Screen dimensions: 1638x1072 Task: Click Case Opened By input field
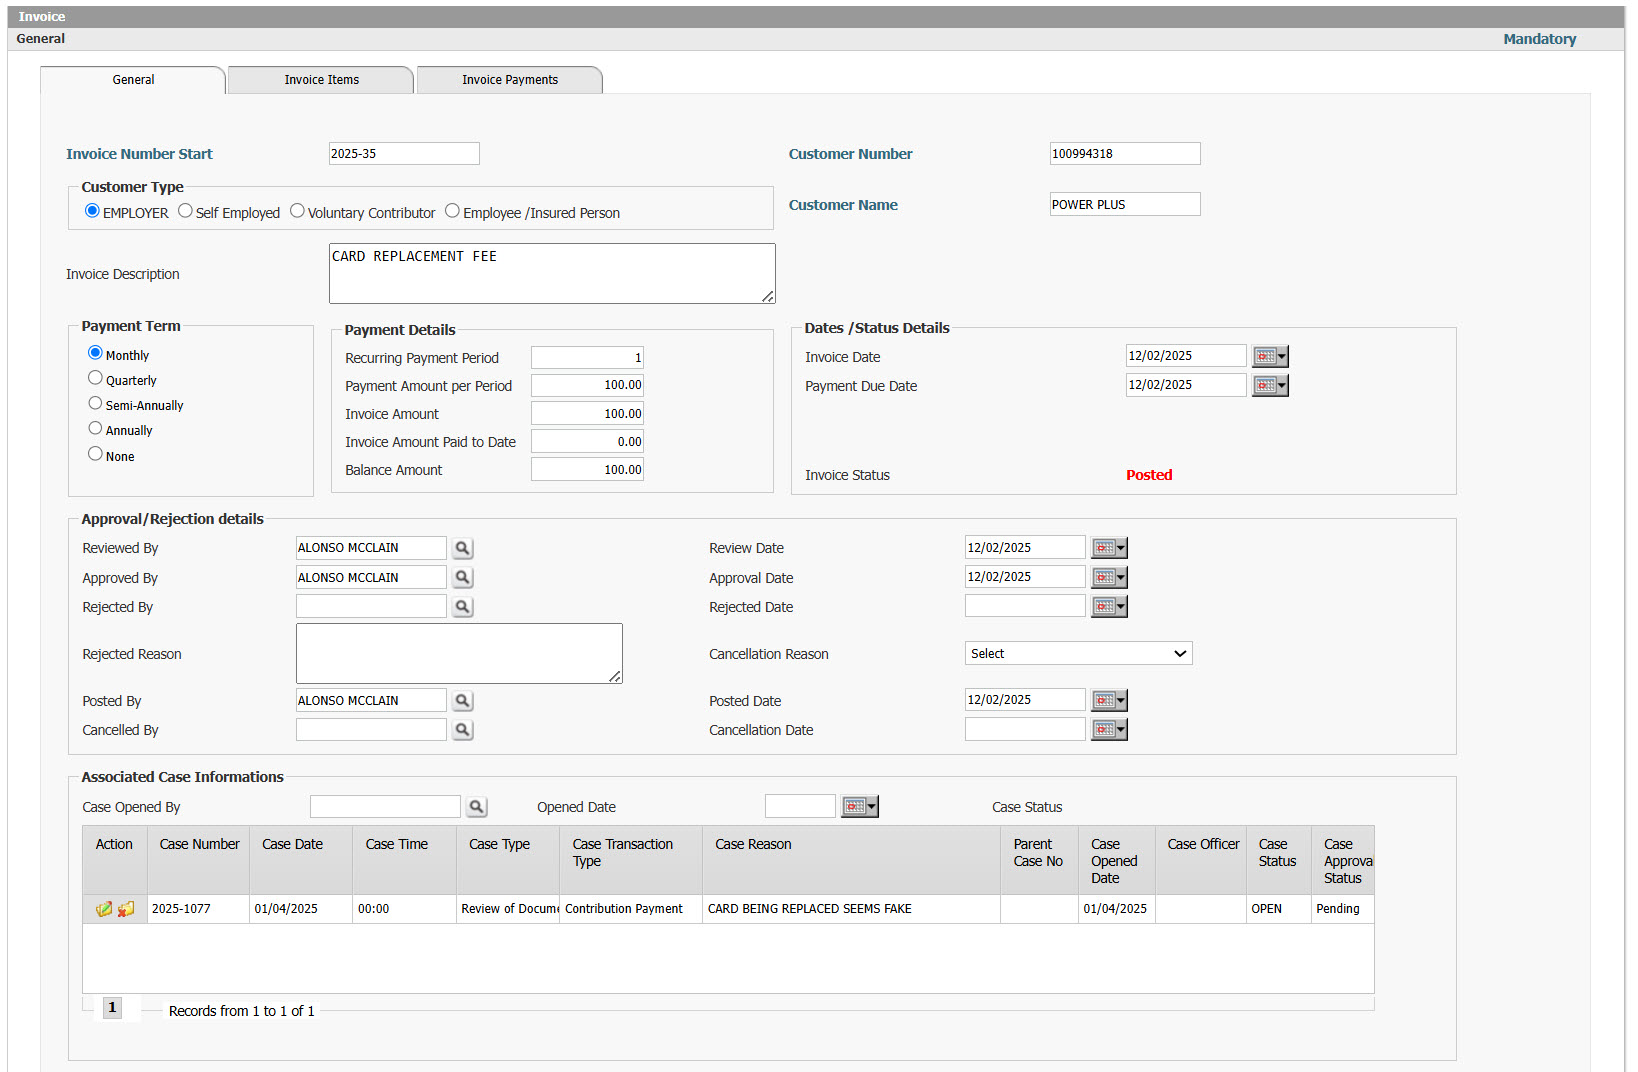point(385,806)
